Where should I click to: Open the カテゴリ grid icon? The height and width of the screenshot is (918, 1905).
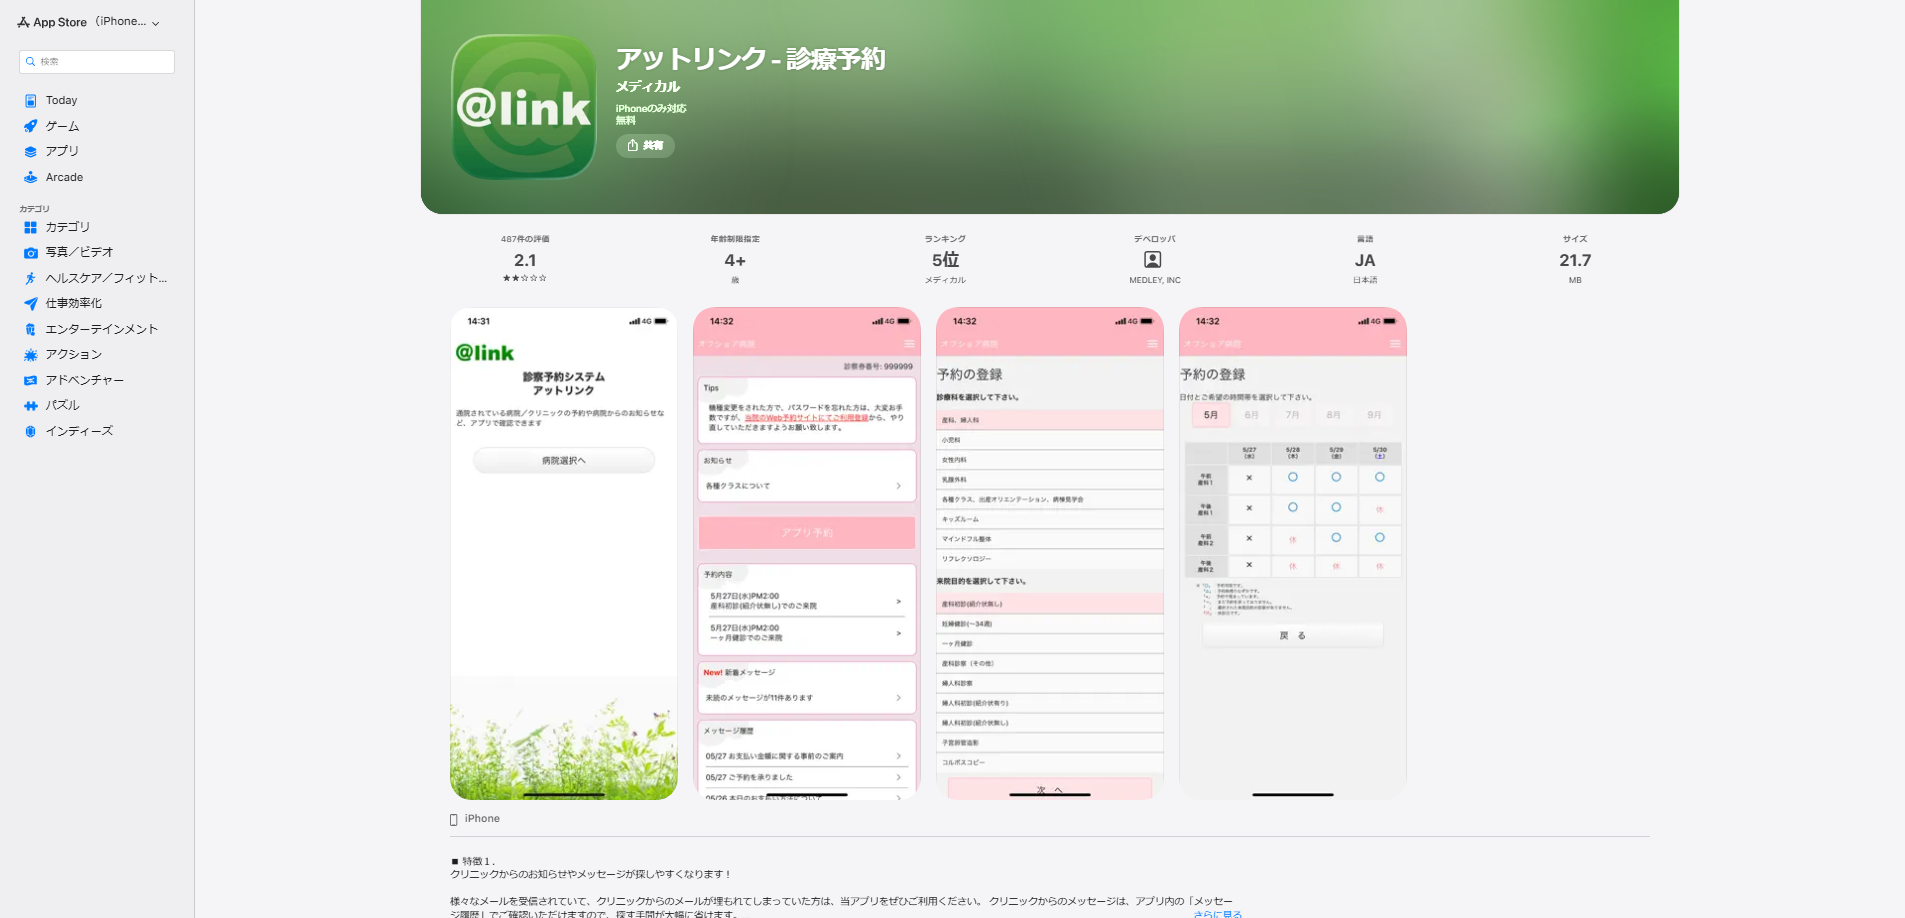31,228
